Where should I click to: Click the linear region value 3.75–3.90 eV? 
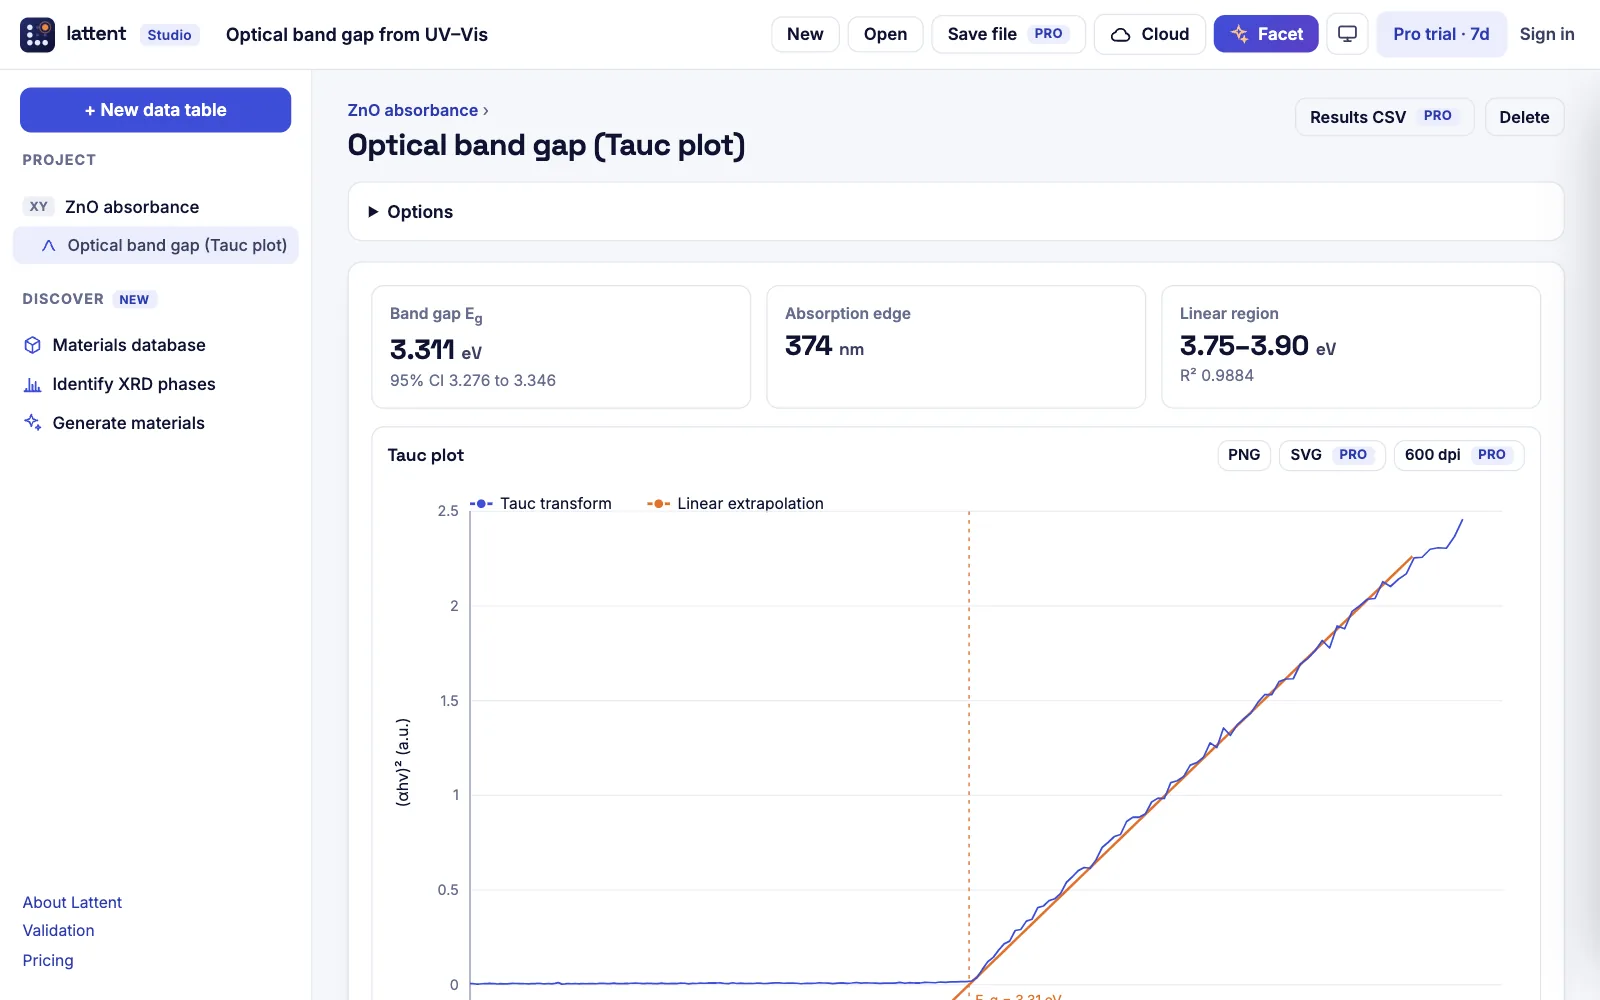click(x=1258, y=346)
